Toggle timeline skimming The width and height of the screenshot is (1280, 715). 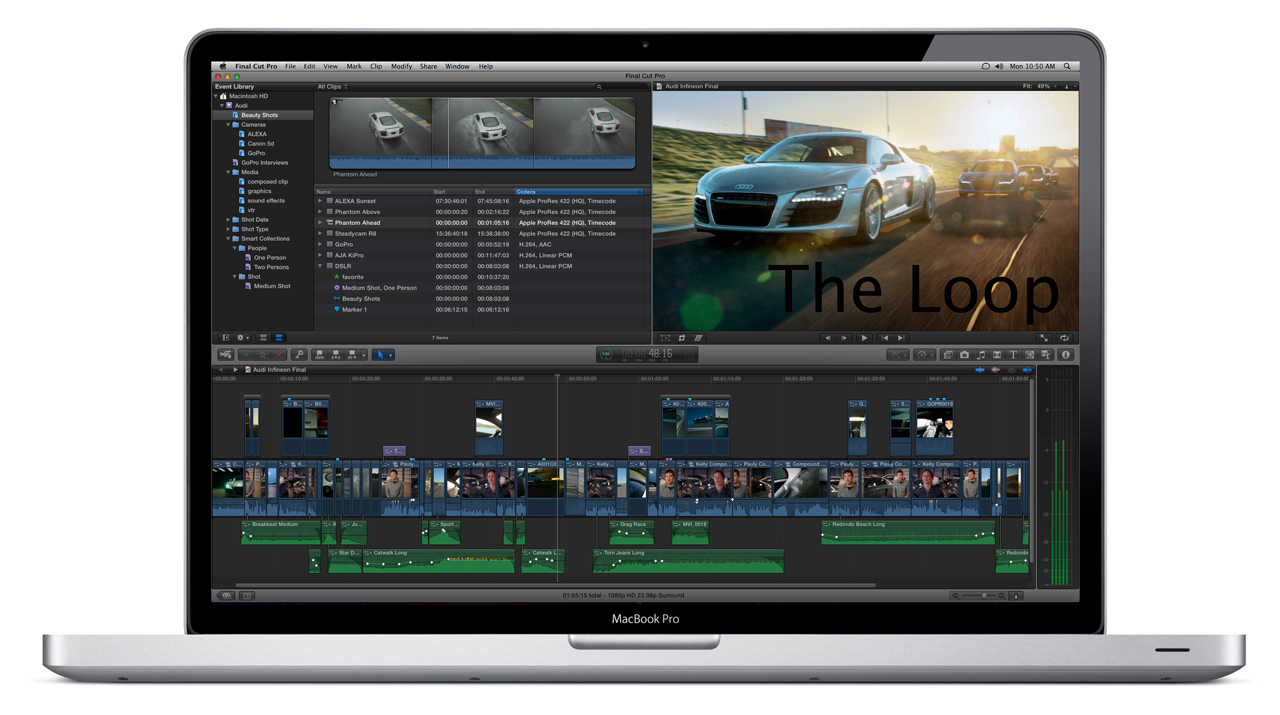[980, 370]
